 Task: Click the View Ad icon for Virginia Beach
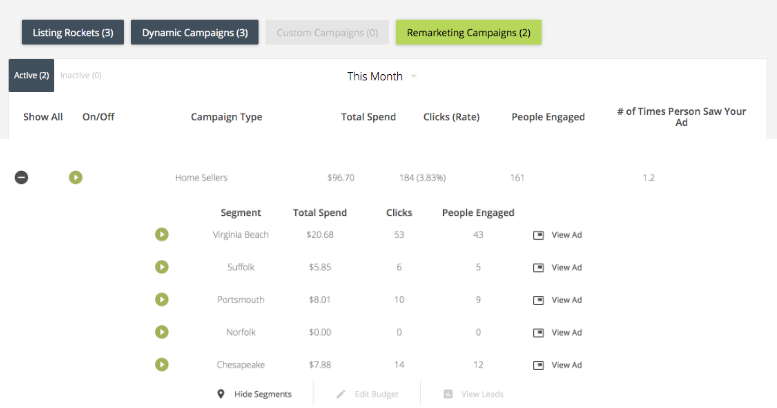(x=538, y=235)
